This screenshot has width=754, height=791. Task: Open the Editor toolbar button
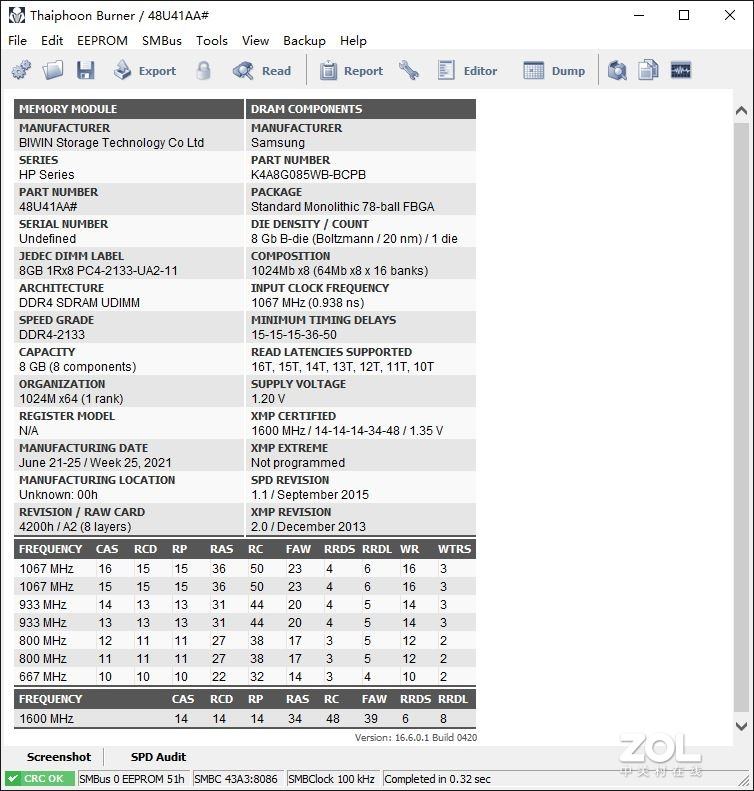click(x=468, y=71)
